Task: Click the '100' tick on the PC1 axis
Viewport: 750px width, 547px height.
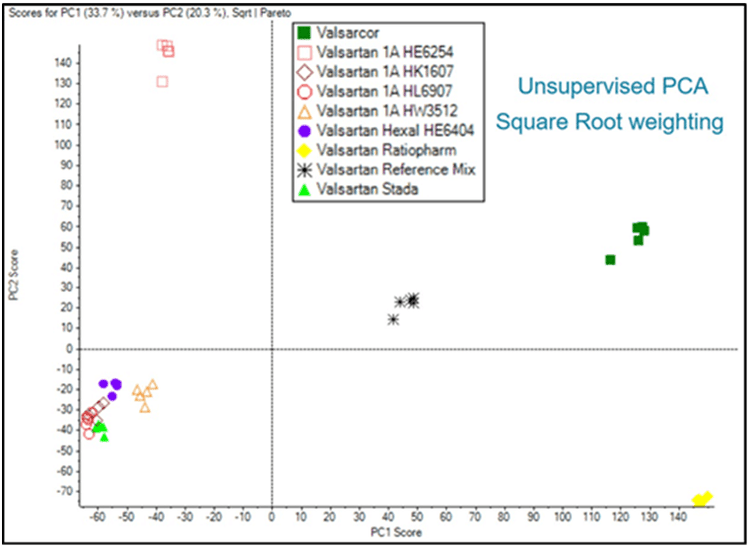Action: click(x=562, y=517)
